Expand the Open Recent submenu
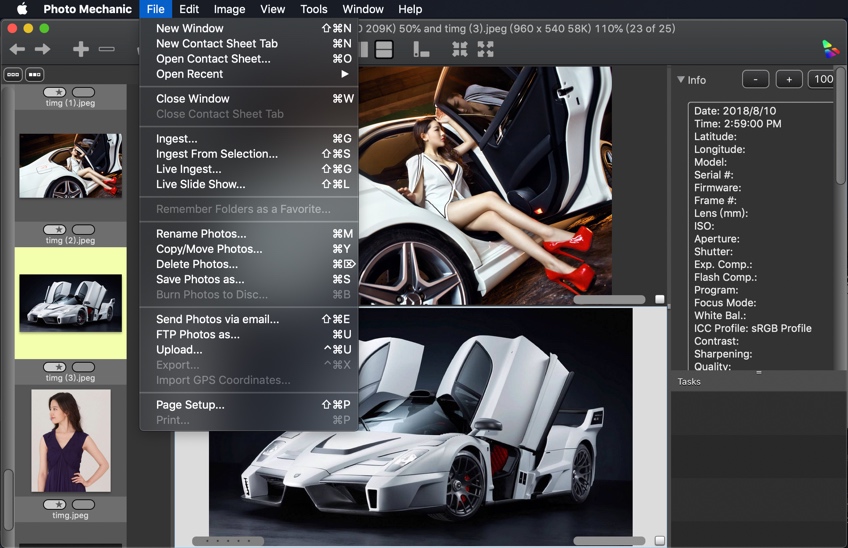 (249, 74)
